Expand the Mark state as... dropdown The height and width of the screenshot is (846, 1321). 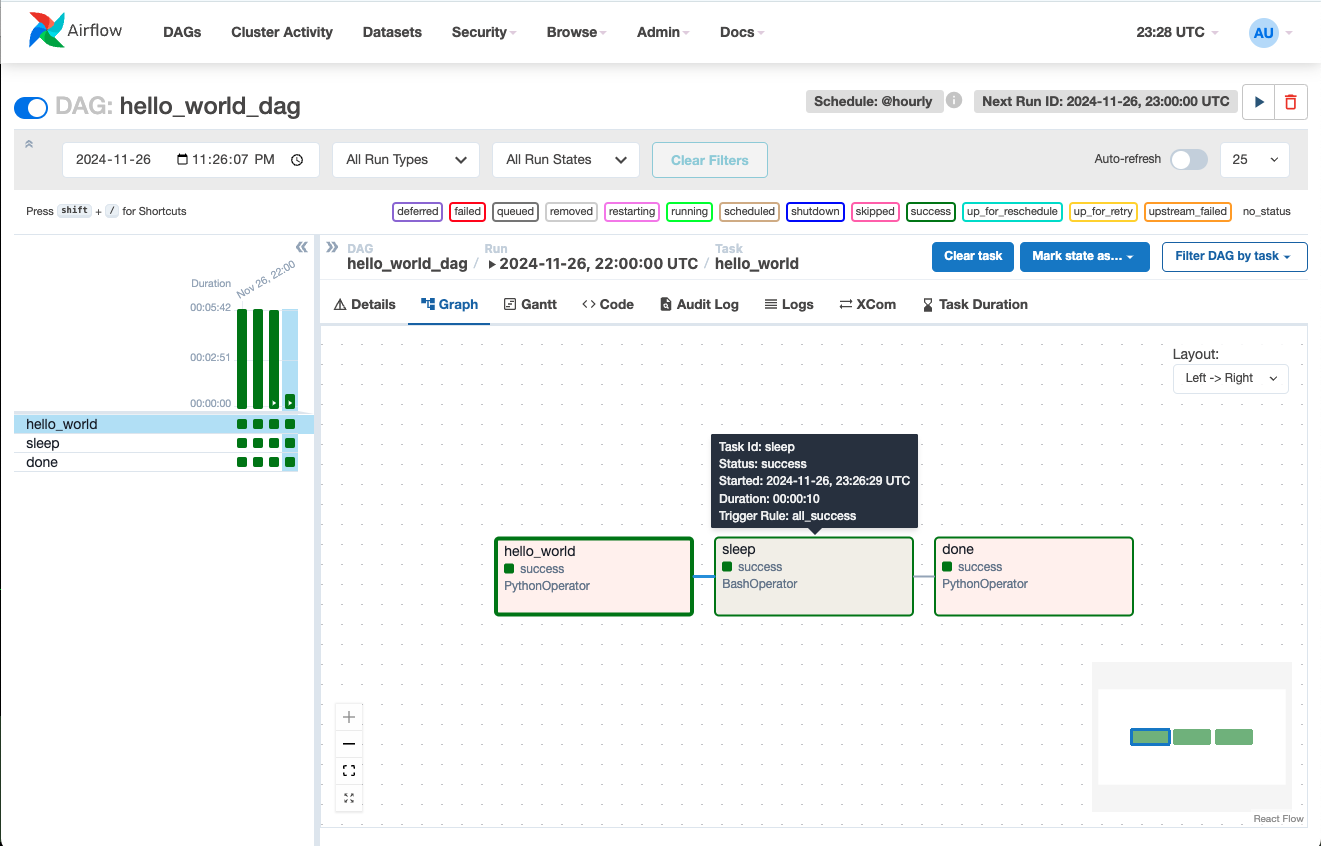click(x=1086, y=256)
